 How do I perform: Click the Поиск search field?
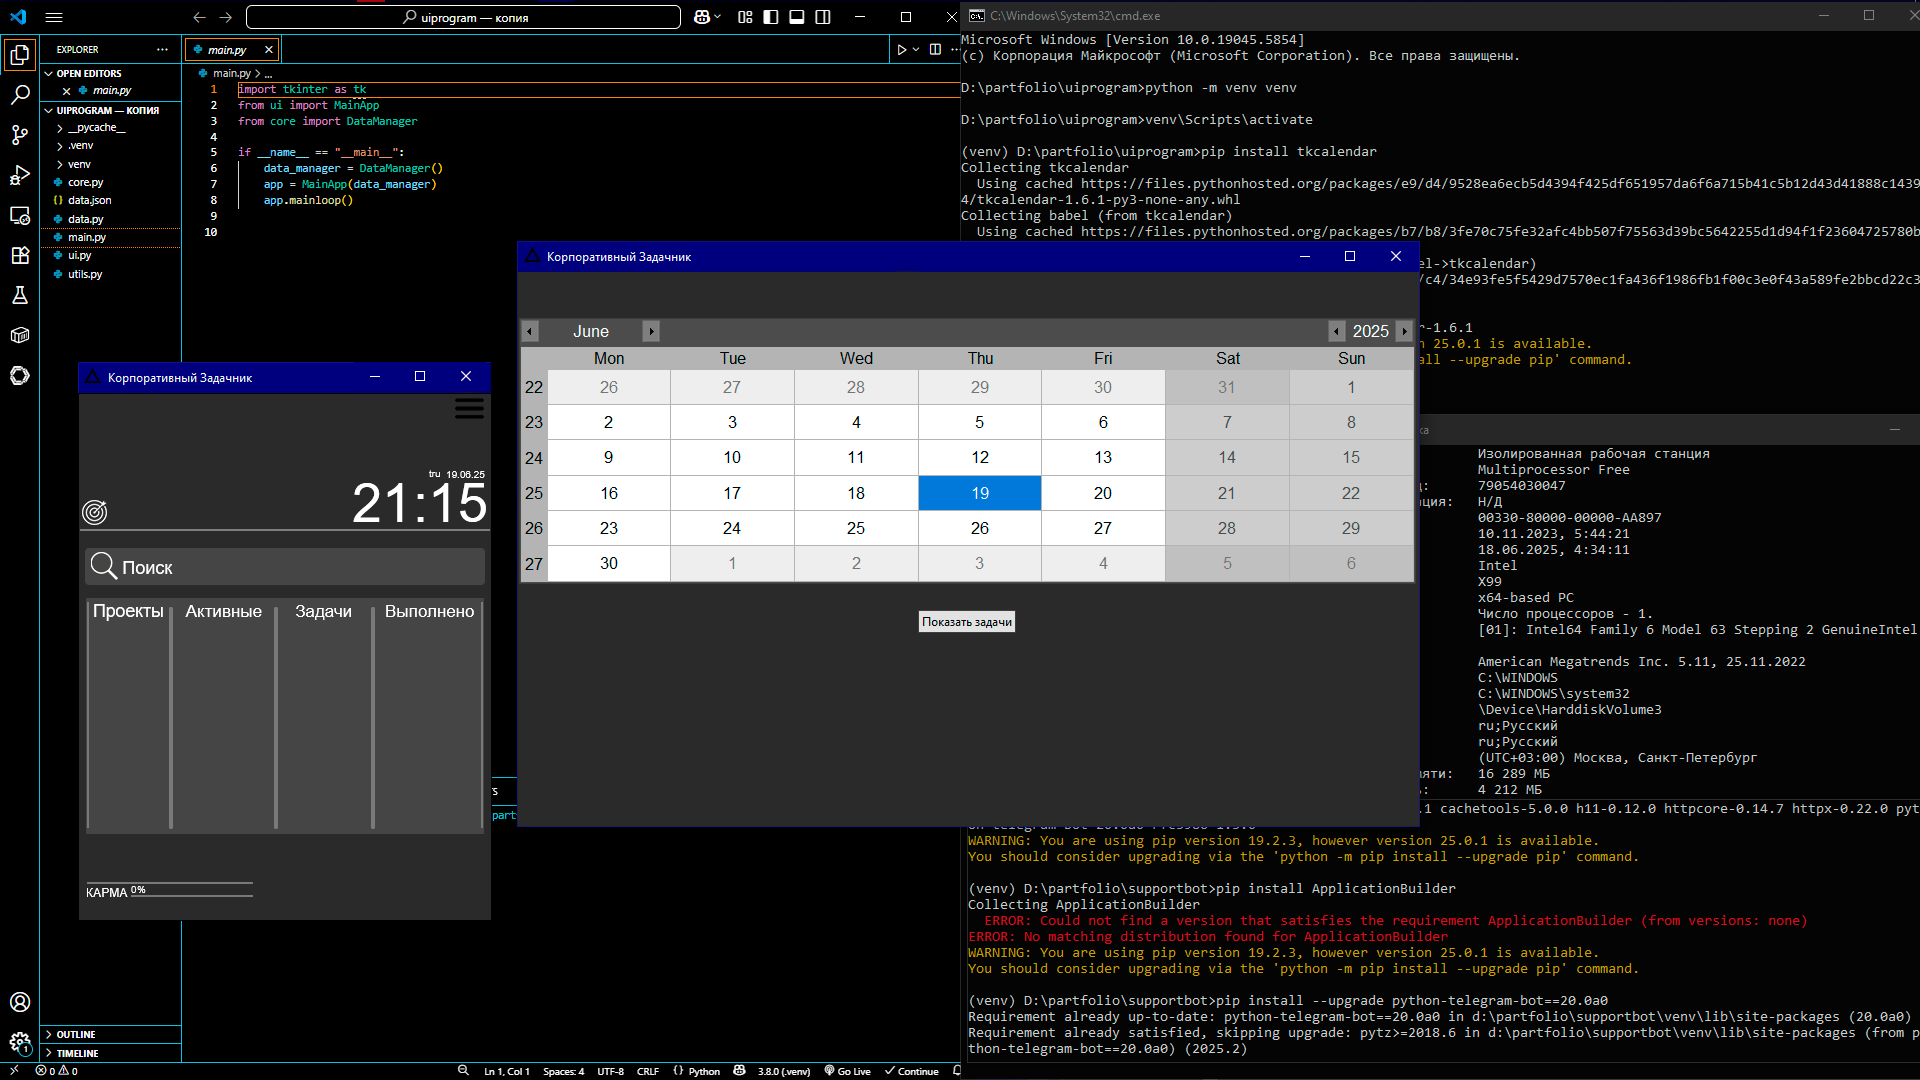[x=285, y=567]
